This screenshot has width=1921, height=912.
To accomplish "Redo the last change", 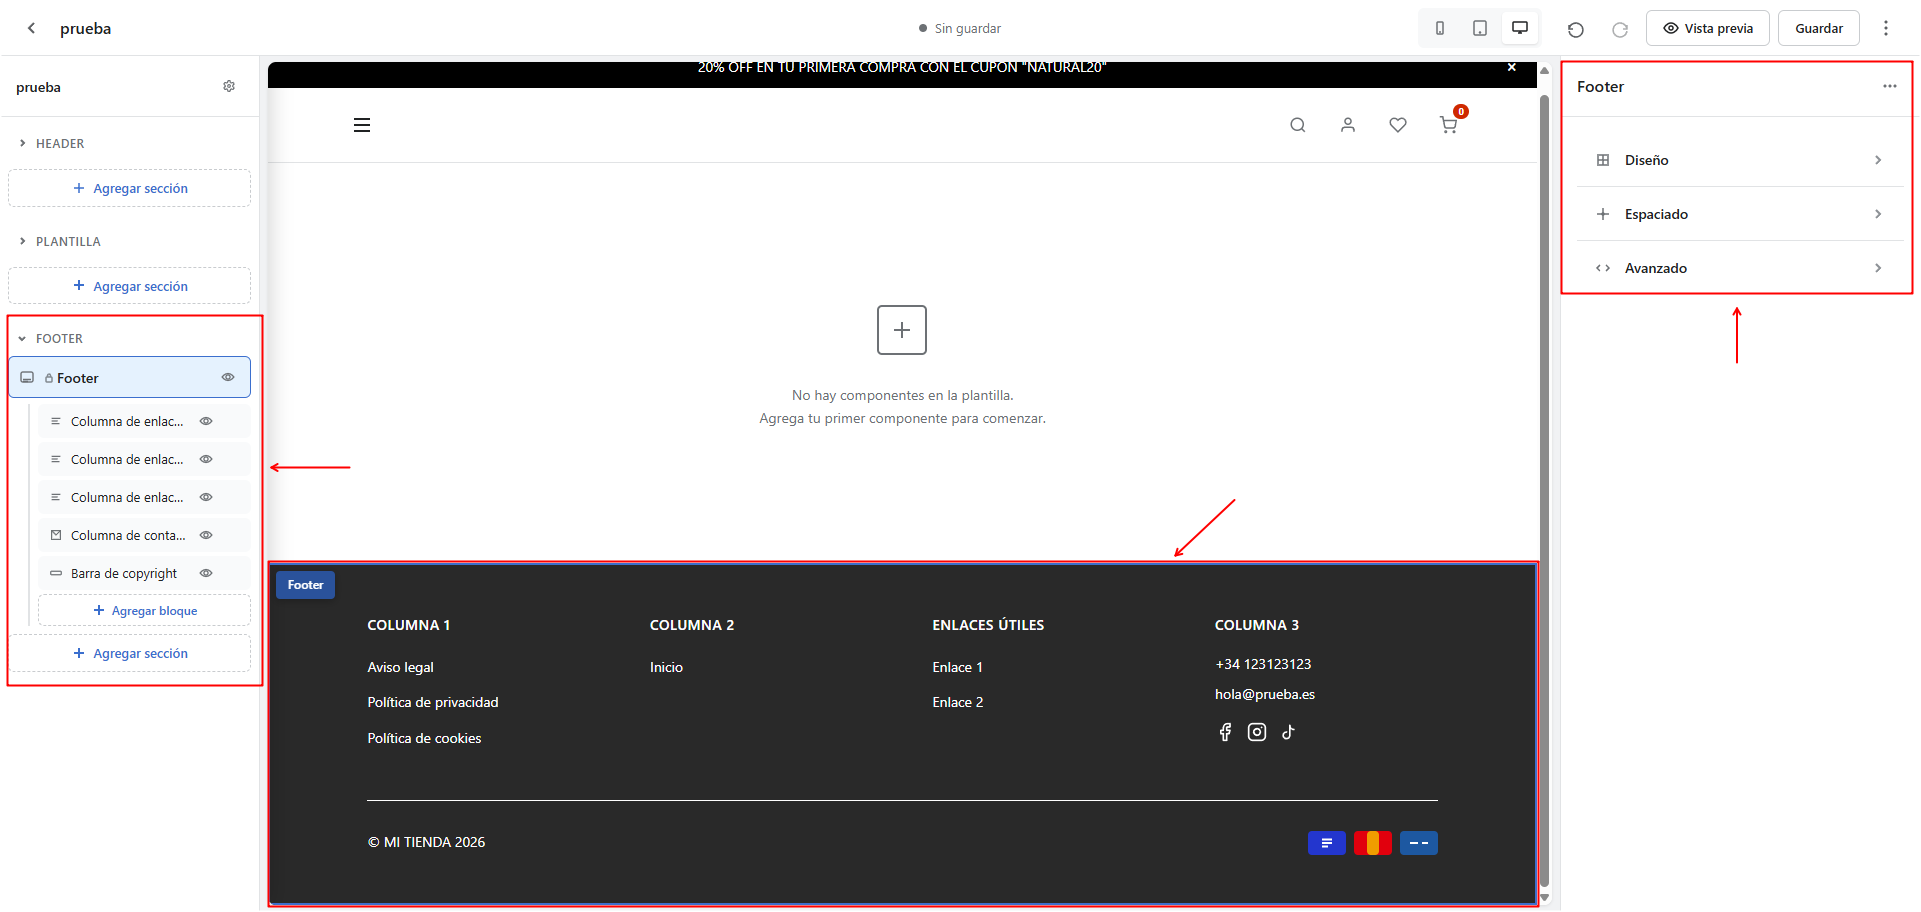I will [1620, 29].
